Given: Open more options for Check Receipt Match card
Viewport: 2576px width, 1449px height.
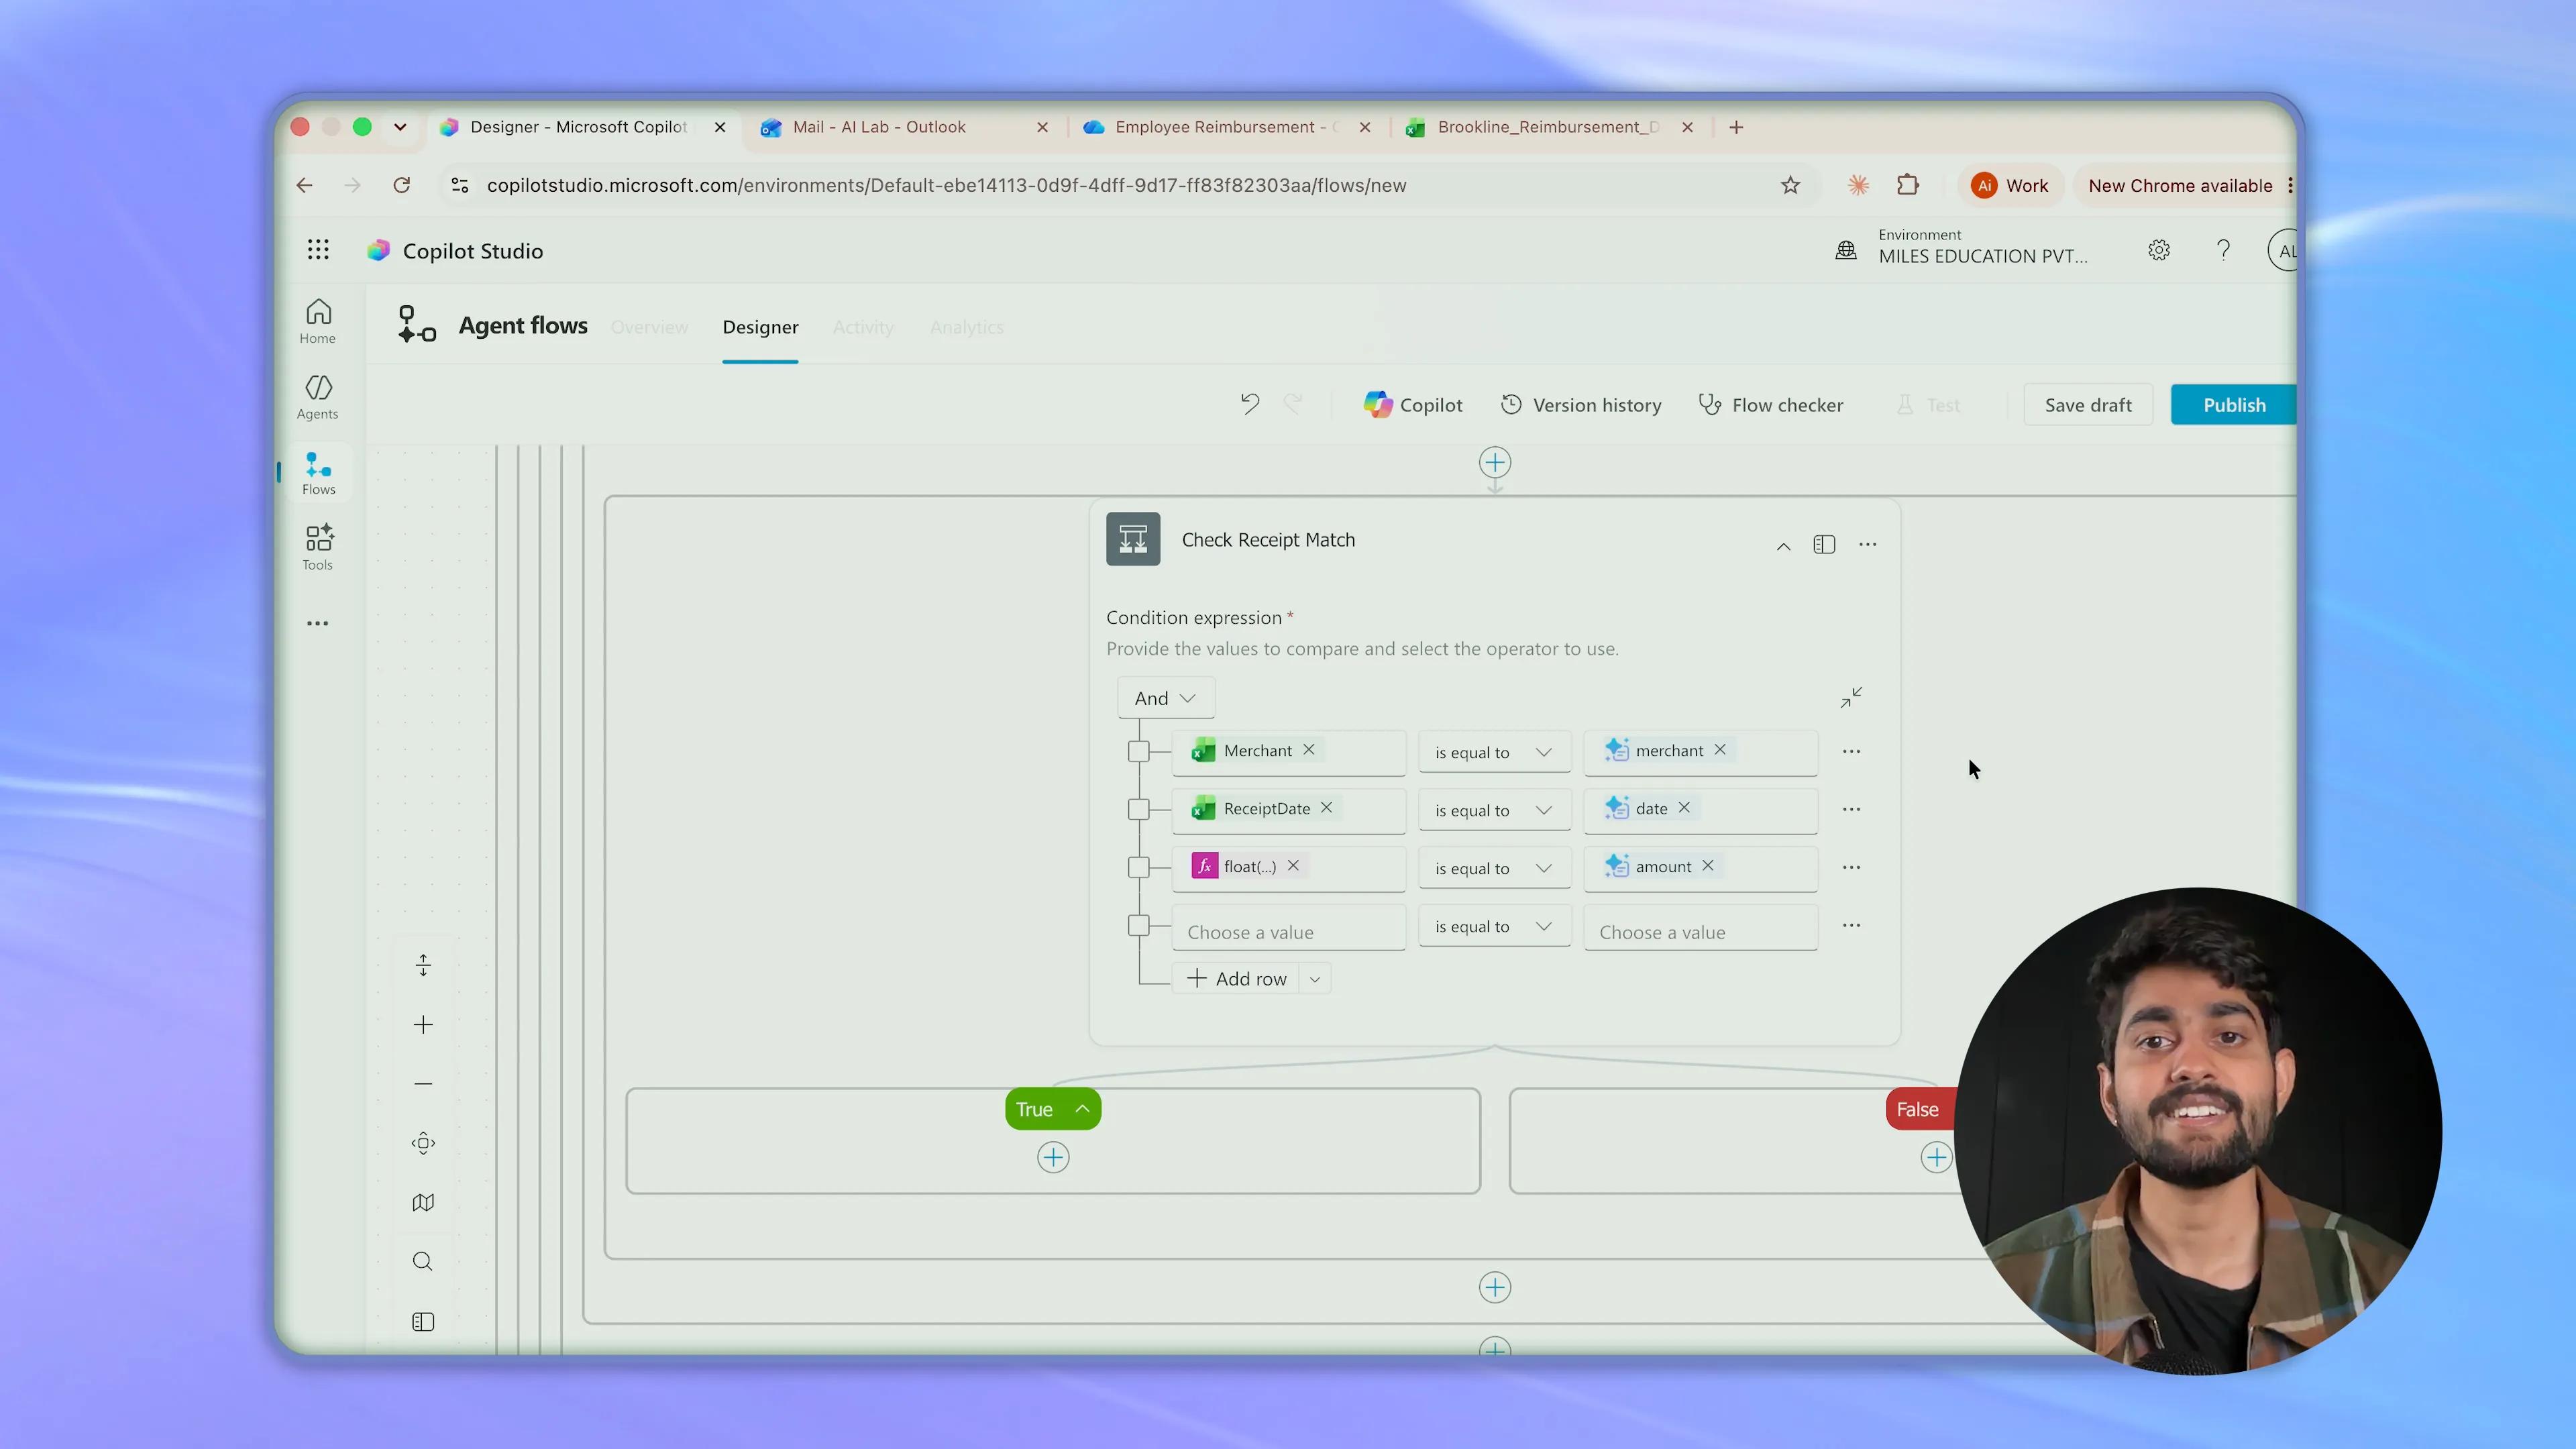Looking at the screenshot, I should (1867, 544).
